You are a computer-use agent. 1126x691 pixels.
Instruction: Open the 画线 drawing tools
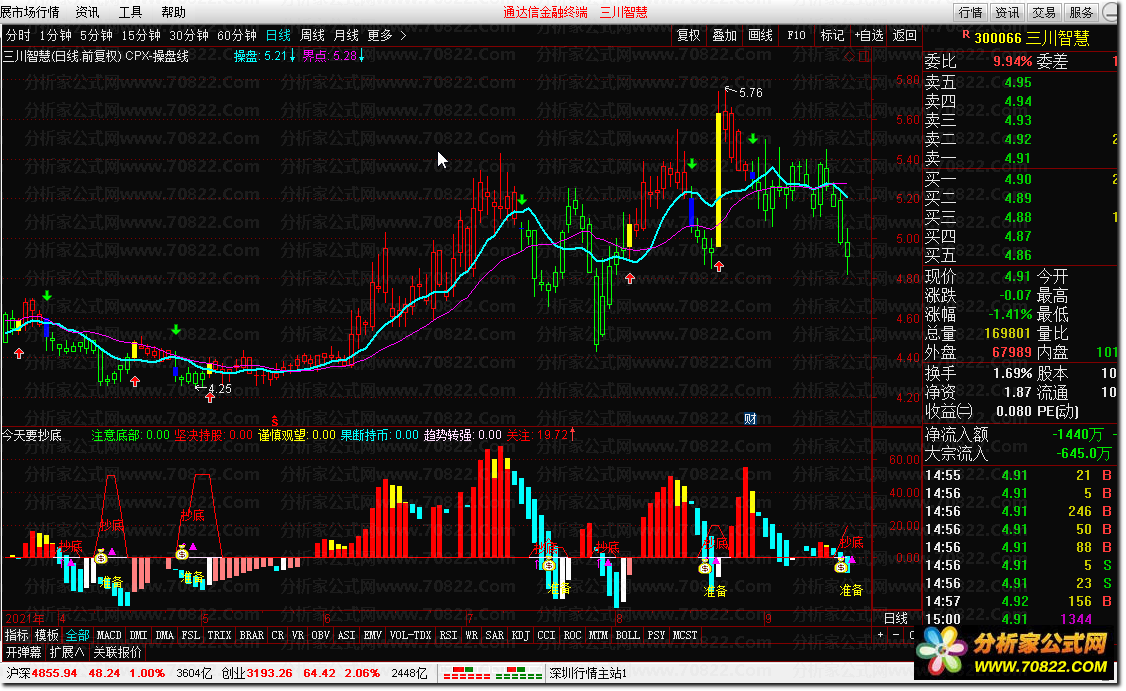coord(760,35)
